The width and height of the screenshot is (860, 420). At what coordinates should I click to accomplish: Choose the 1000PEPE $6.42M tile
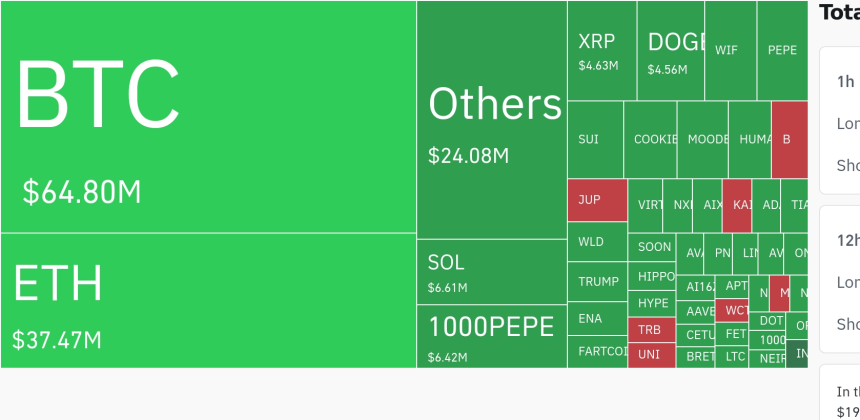(492, 336)
